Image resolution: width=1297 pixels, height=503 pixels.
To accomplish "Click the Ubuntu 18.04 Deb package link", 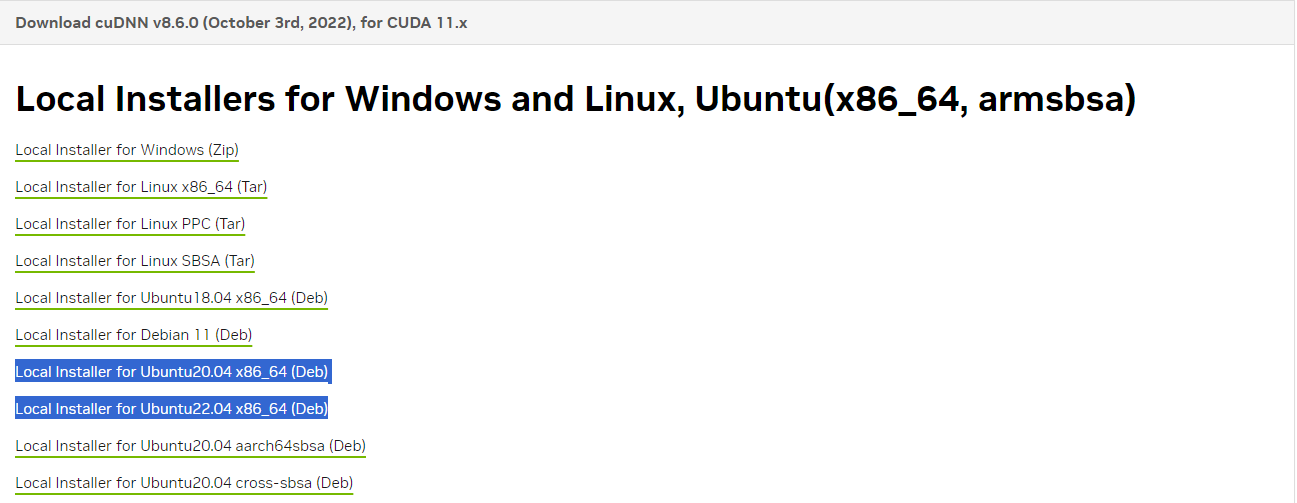I will [171, 298].
